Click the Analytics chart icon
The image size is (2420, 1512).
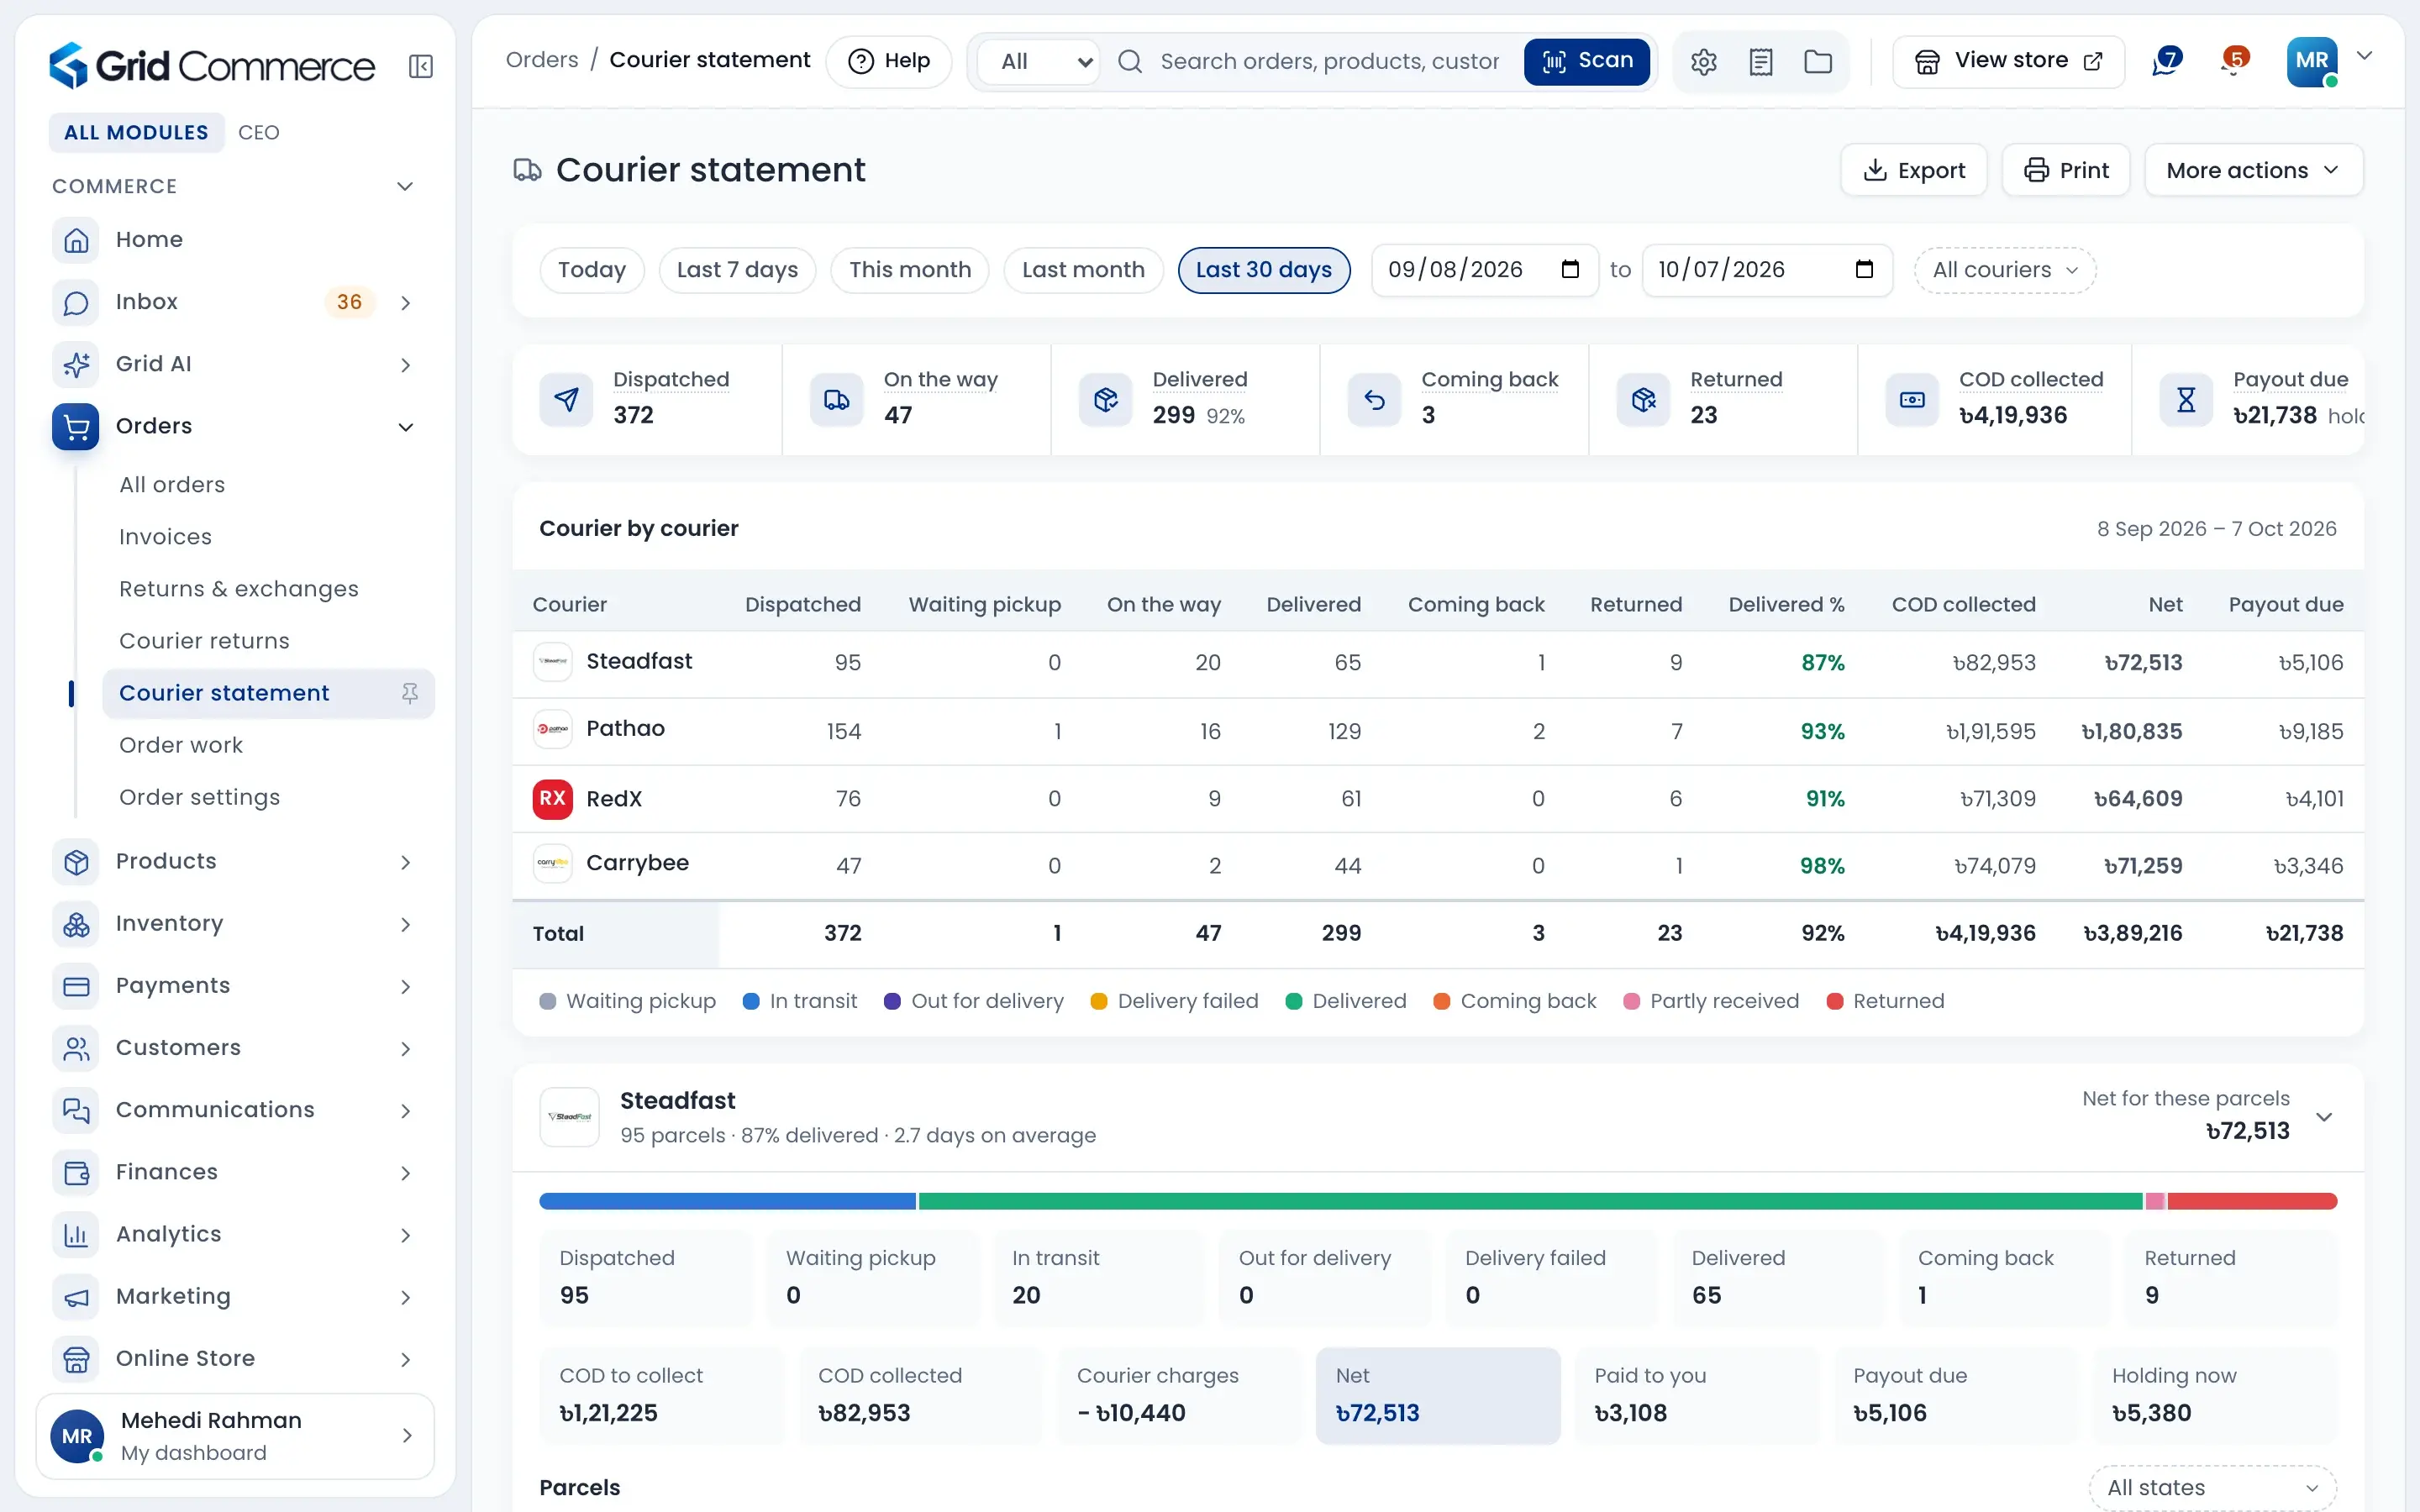tap(76, 1235)
